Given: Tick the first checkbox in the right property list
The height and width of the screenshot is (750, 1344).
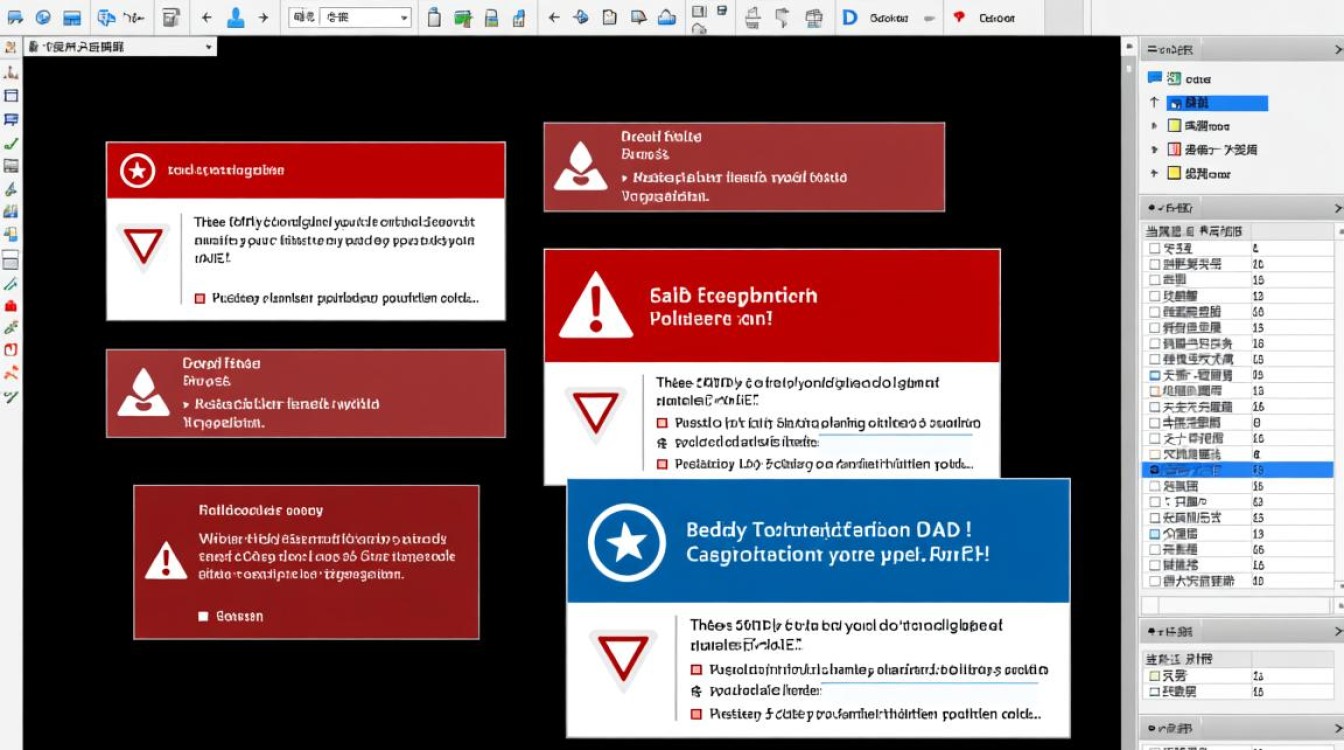Looking at the screenshot, I should [x=1155, y=248].
